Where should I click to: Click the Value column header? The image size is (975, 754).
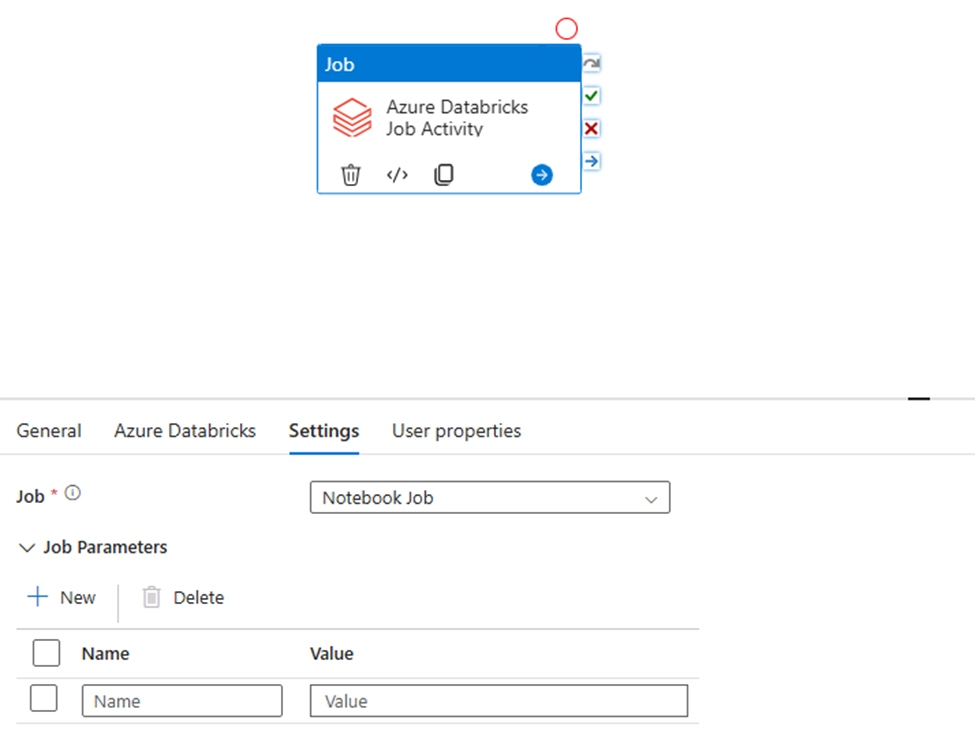click(332, 654)
